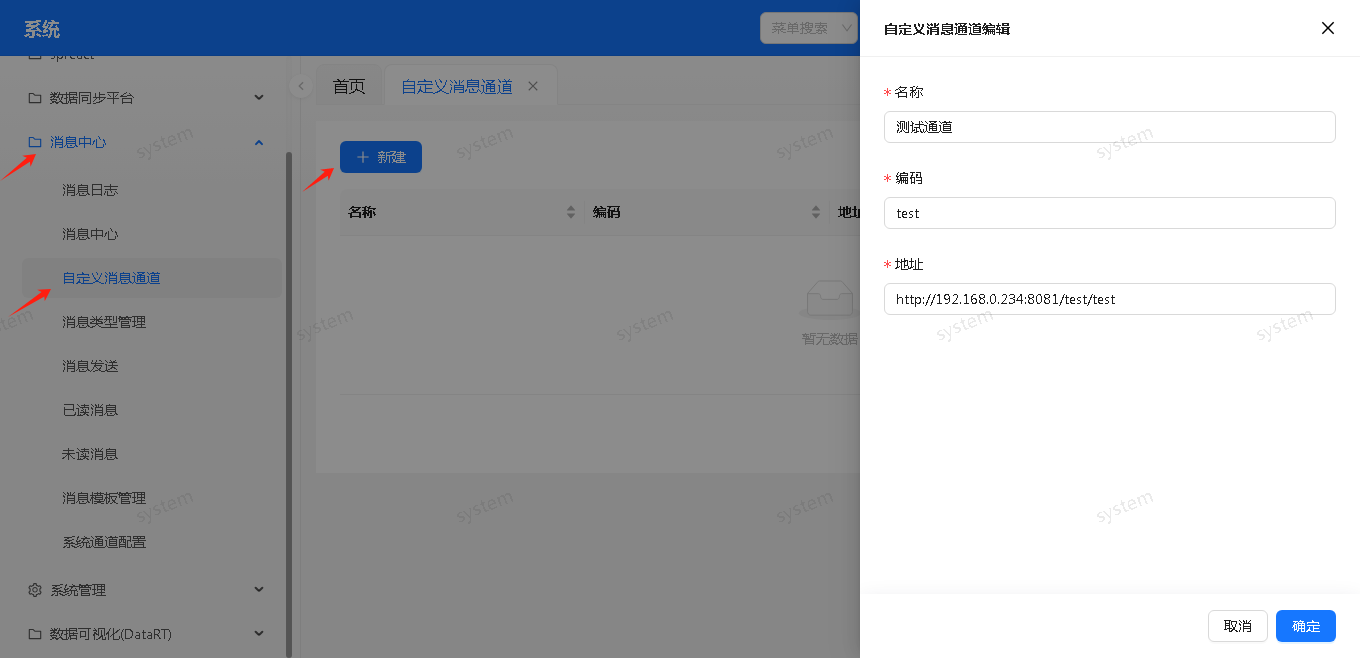Click the 确定 button
The height and width of the screenshot is (658, 1360).
1305,626
